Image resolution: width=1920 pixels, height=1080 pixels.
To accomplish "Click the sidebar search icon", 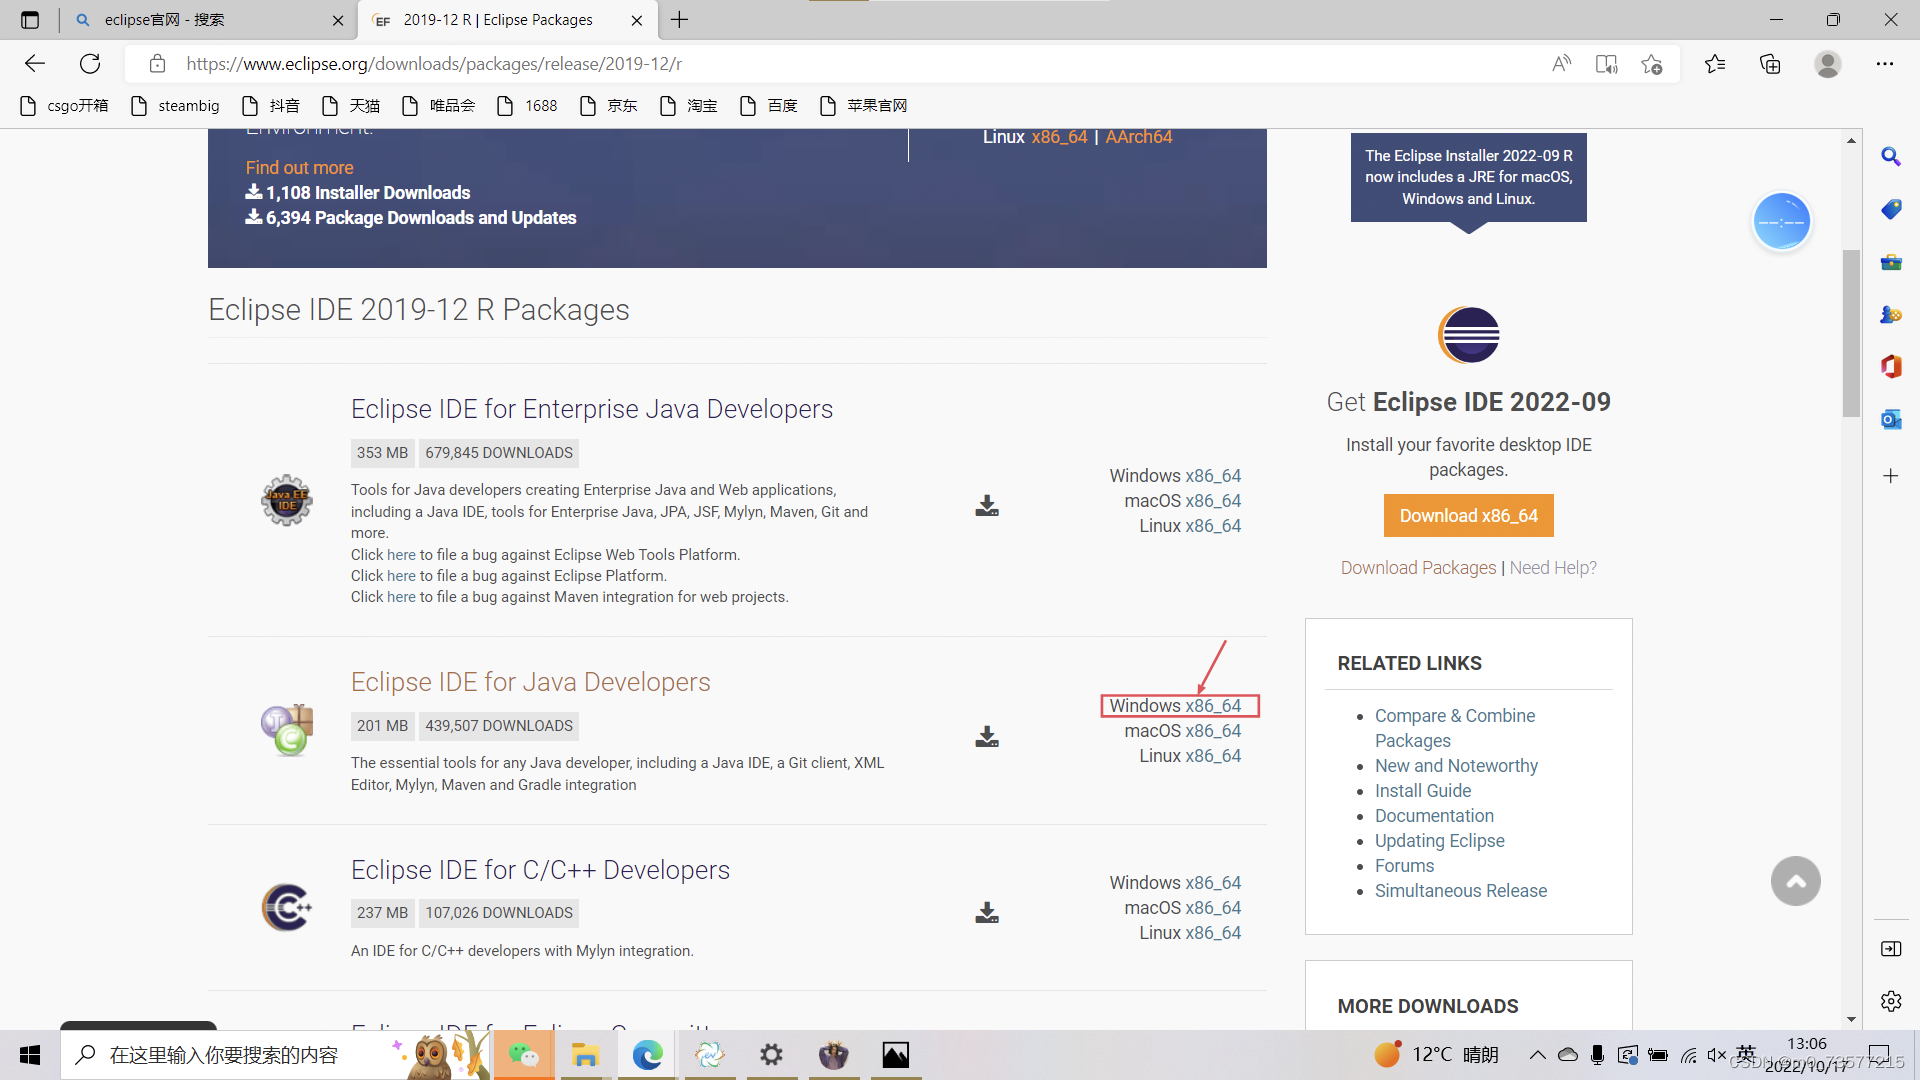I will 1891,157.
